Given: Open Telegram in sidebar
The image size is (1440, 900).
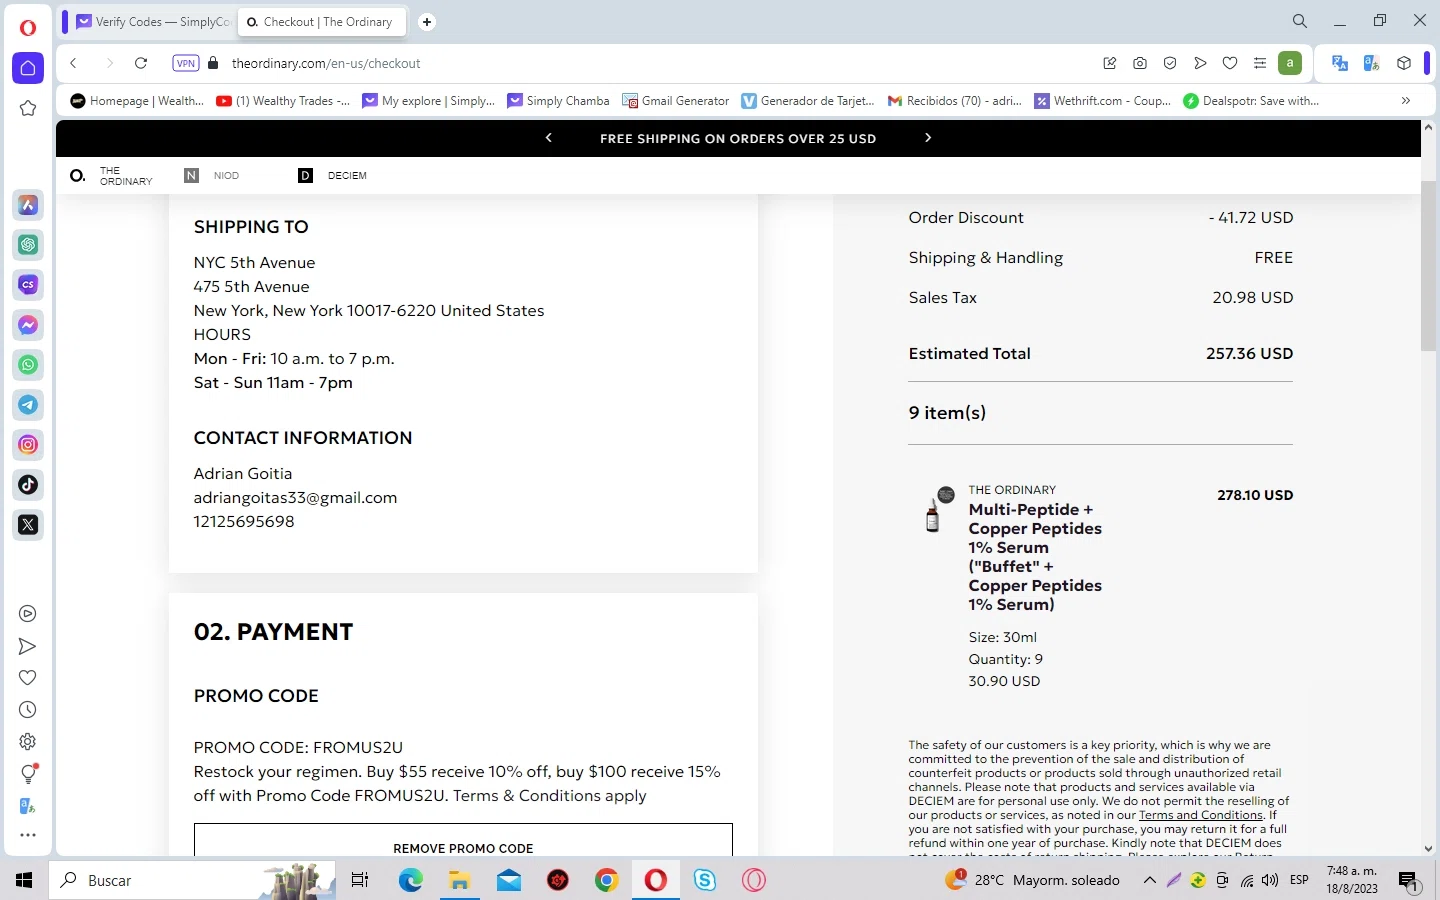Looking at the screenshot, I should coord(28,405).
